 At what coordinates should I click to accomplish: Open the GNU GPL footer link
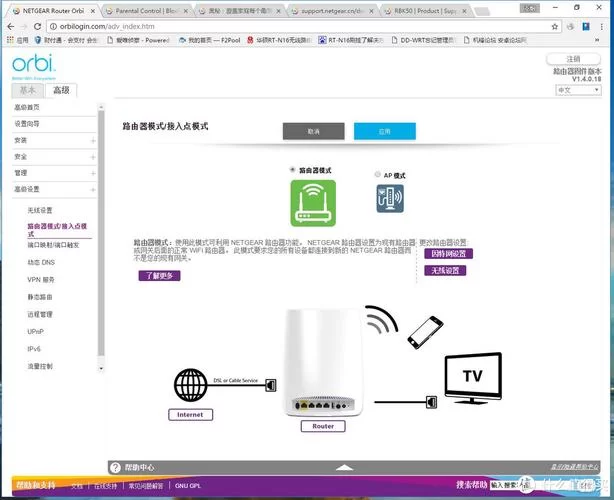[x=188, y=486]
